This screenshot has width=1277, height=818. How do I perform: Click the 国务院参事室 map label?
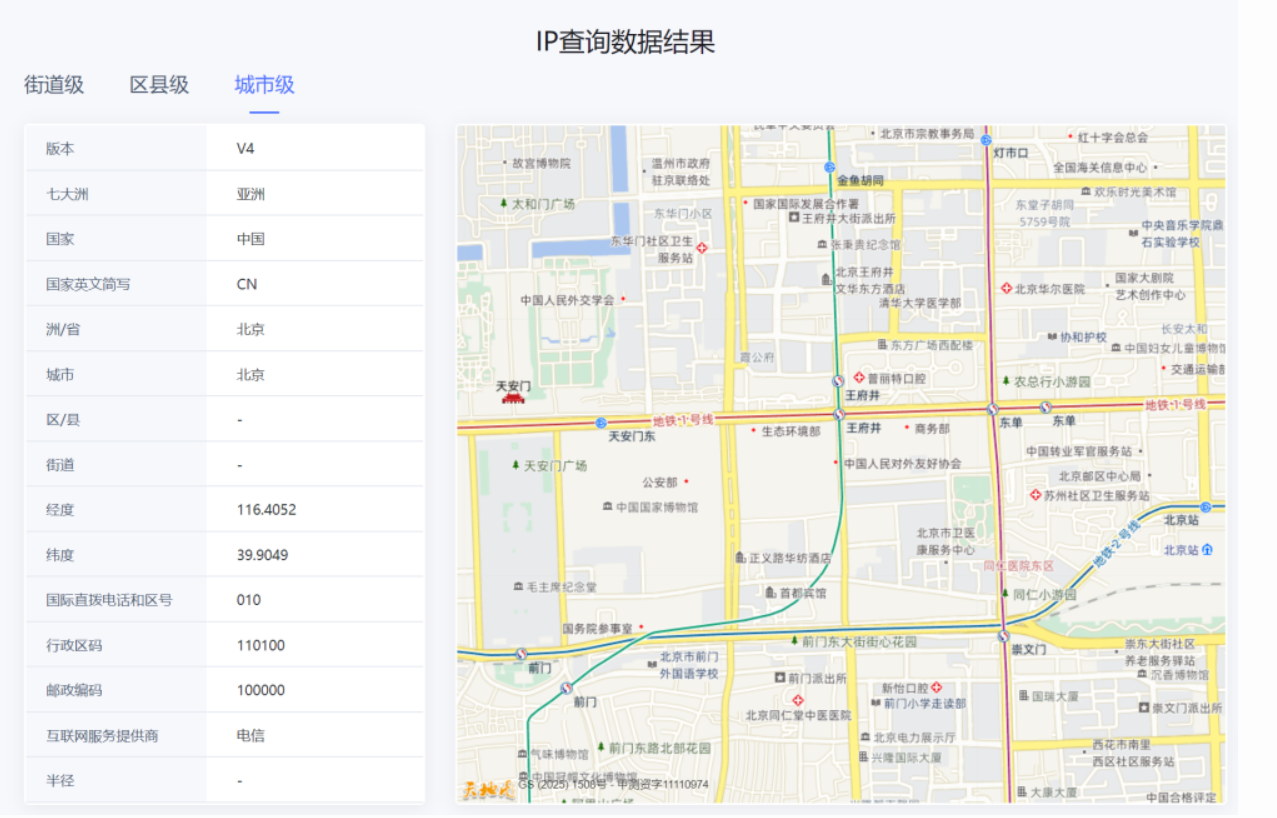pos(597,629)
